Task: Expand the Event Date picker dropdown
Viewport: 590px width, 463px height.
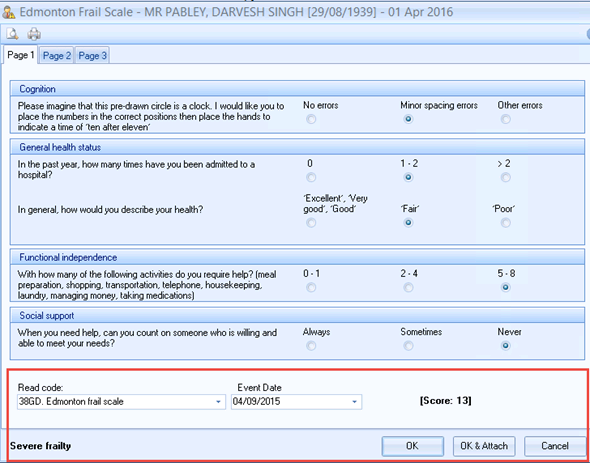Action: tap(354, 402)
